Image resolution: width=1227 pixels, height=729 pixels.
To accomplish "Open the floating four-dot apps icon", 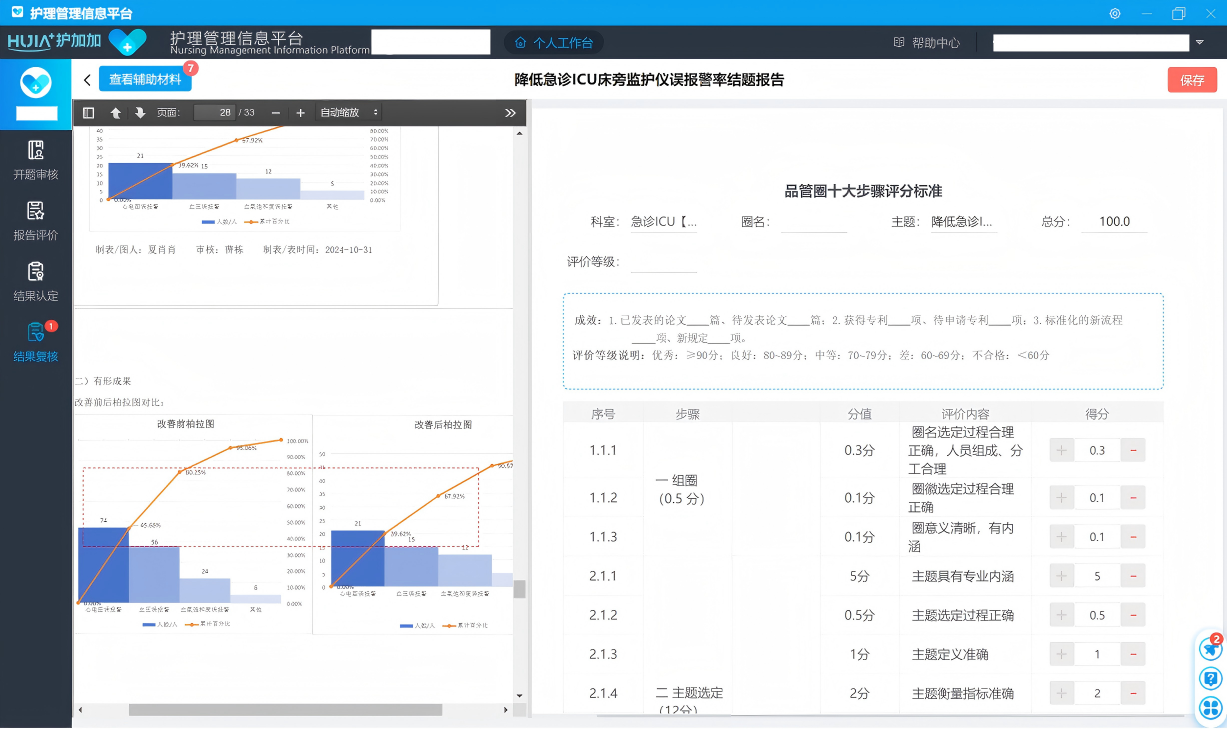I will 1211,708.
